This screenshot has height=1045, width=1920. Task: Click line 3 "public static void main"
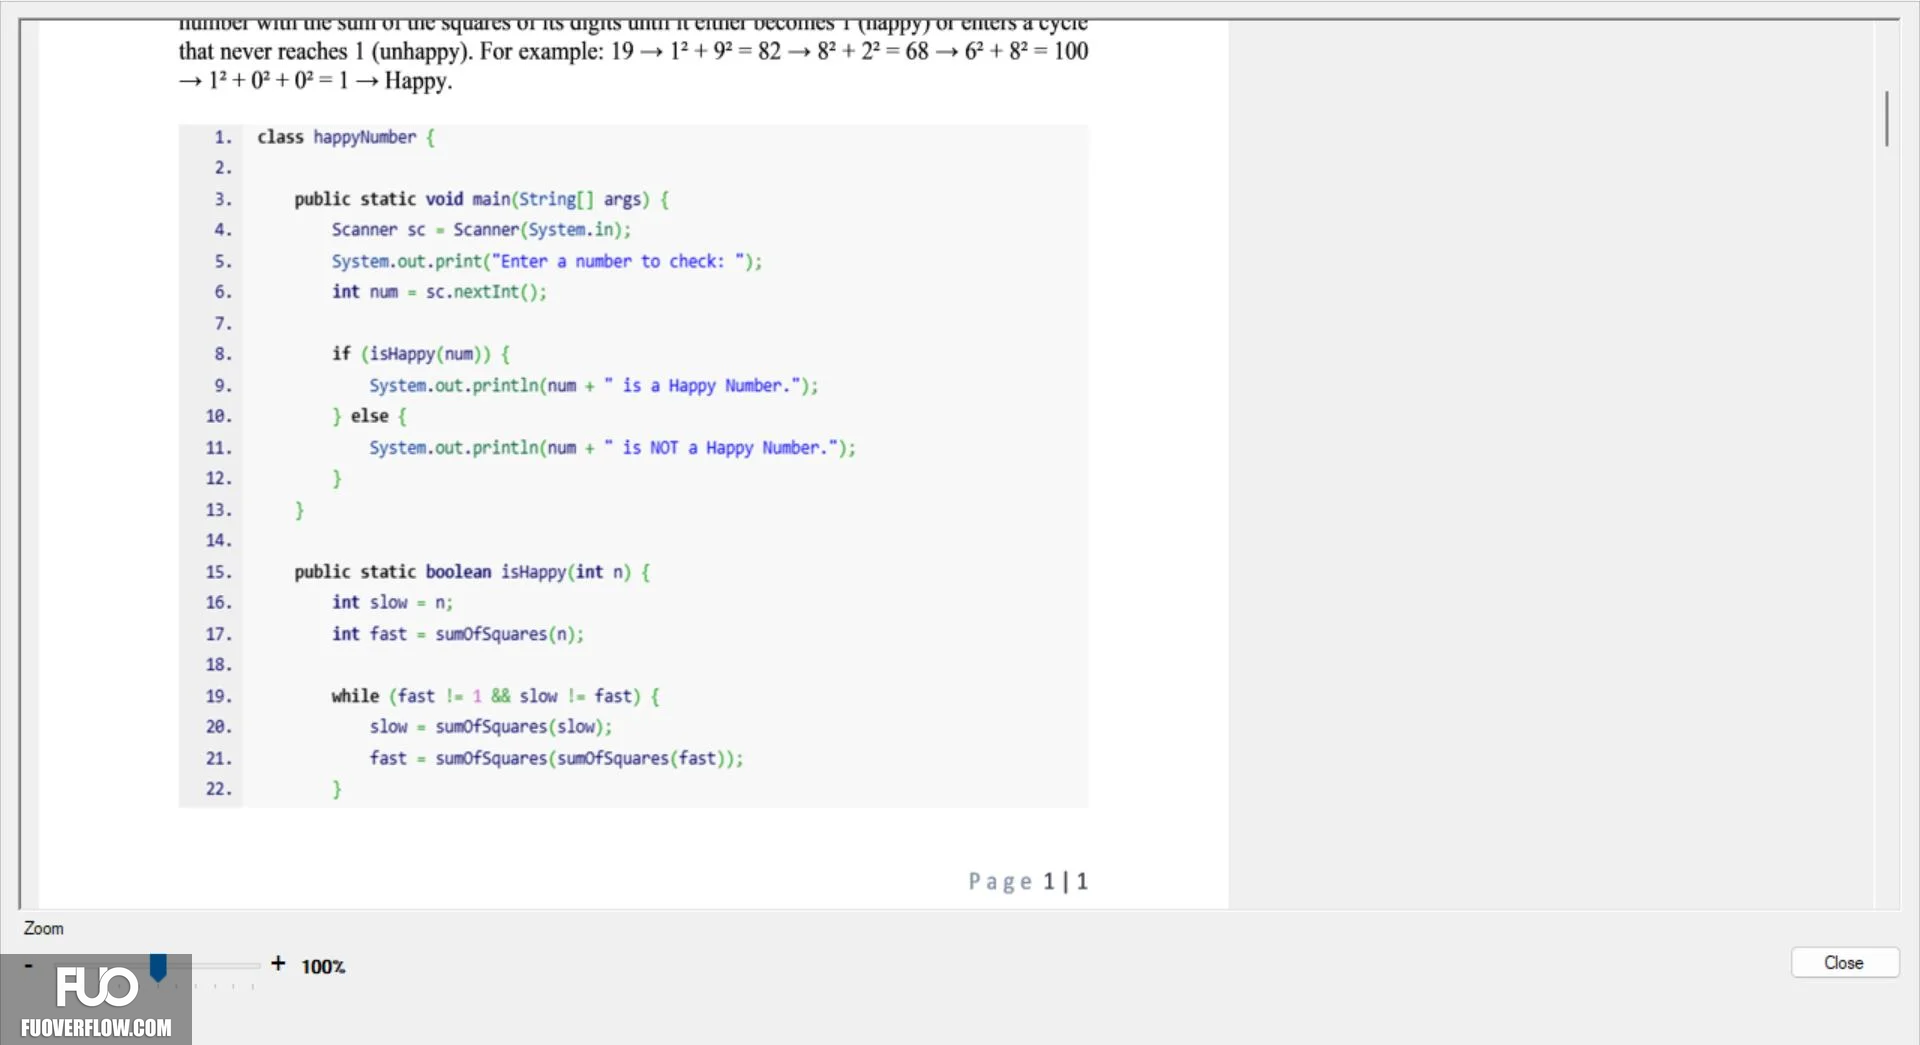point(481,199)
